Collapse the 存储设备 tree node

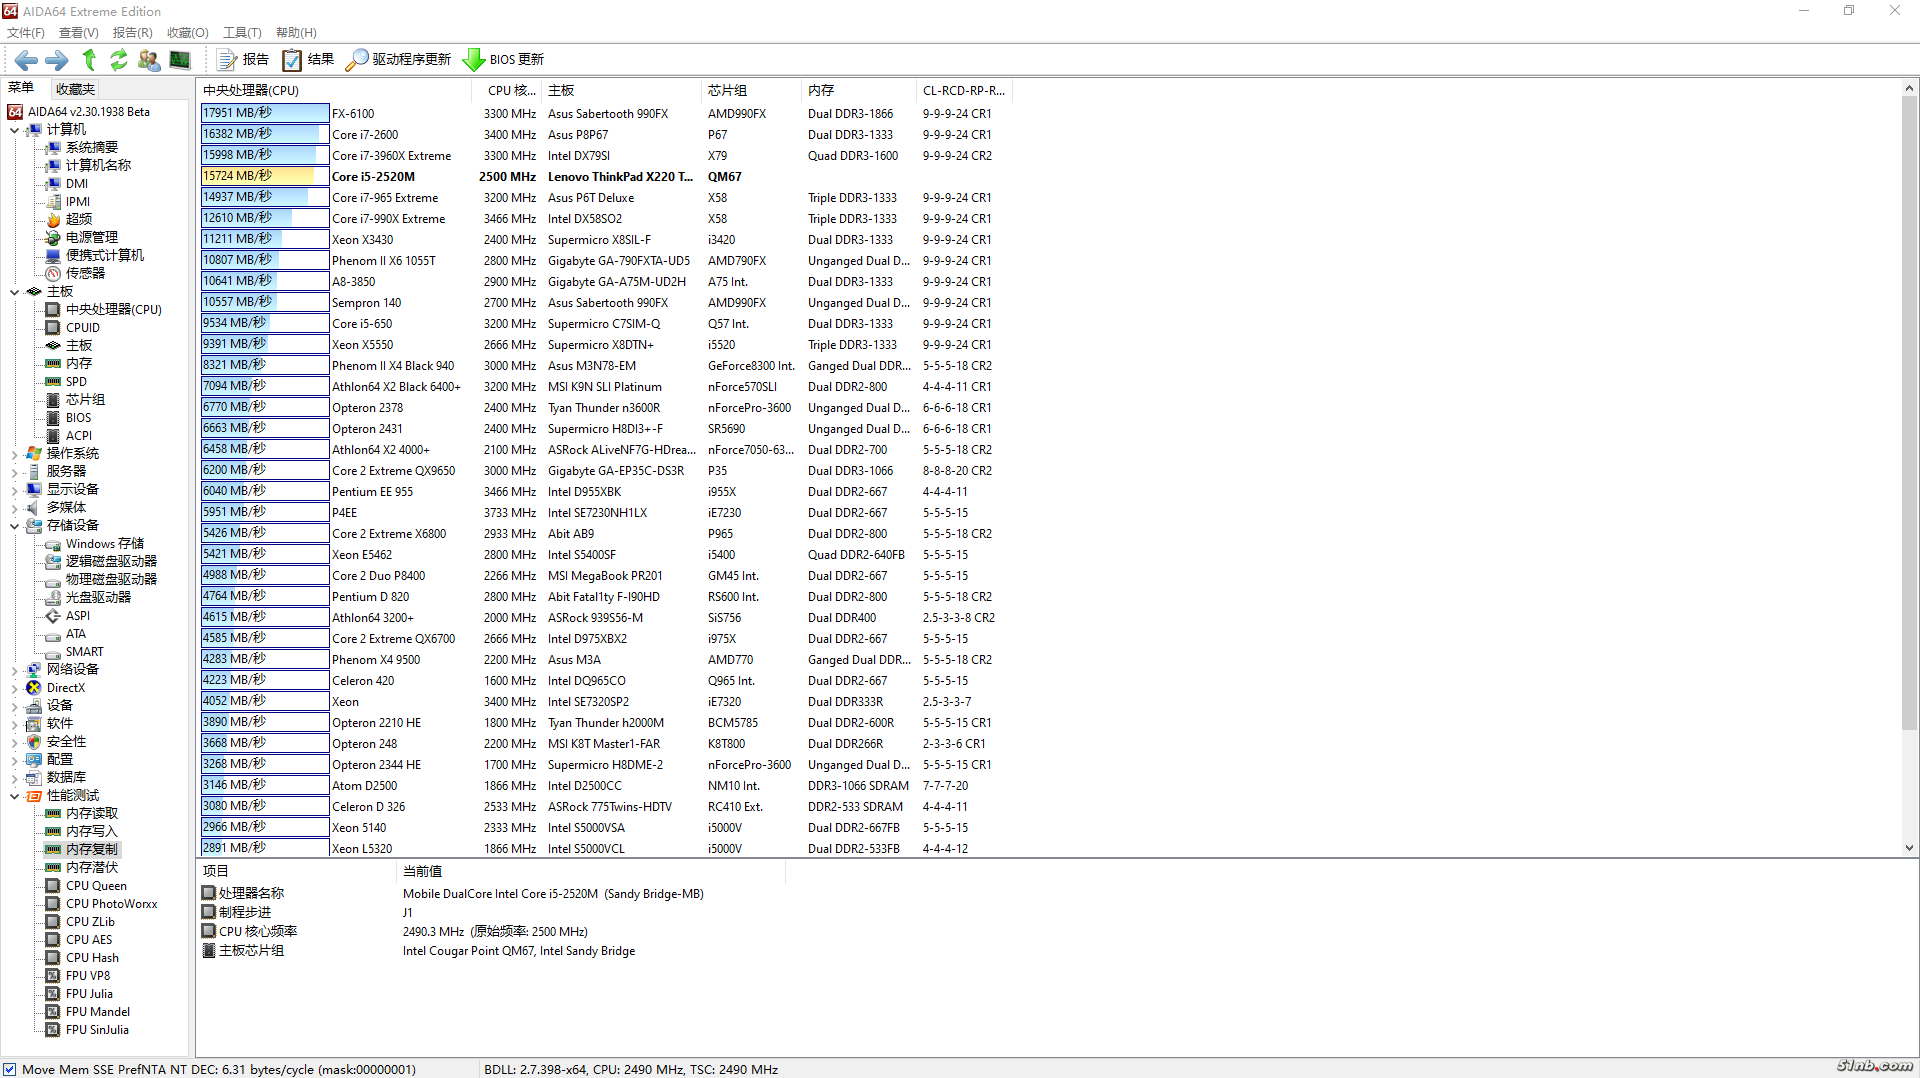click(14, 526)
